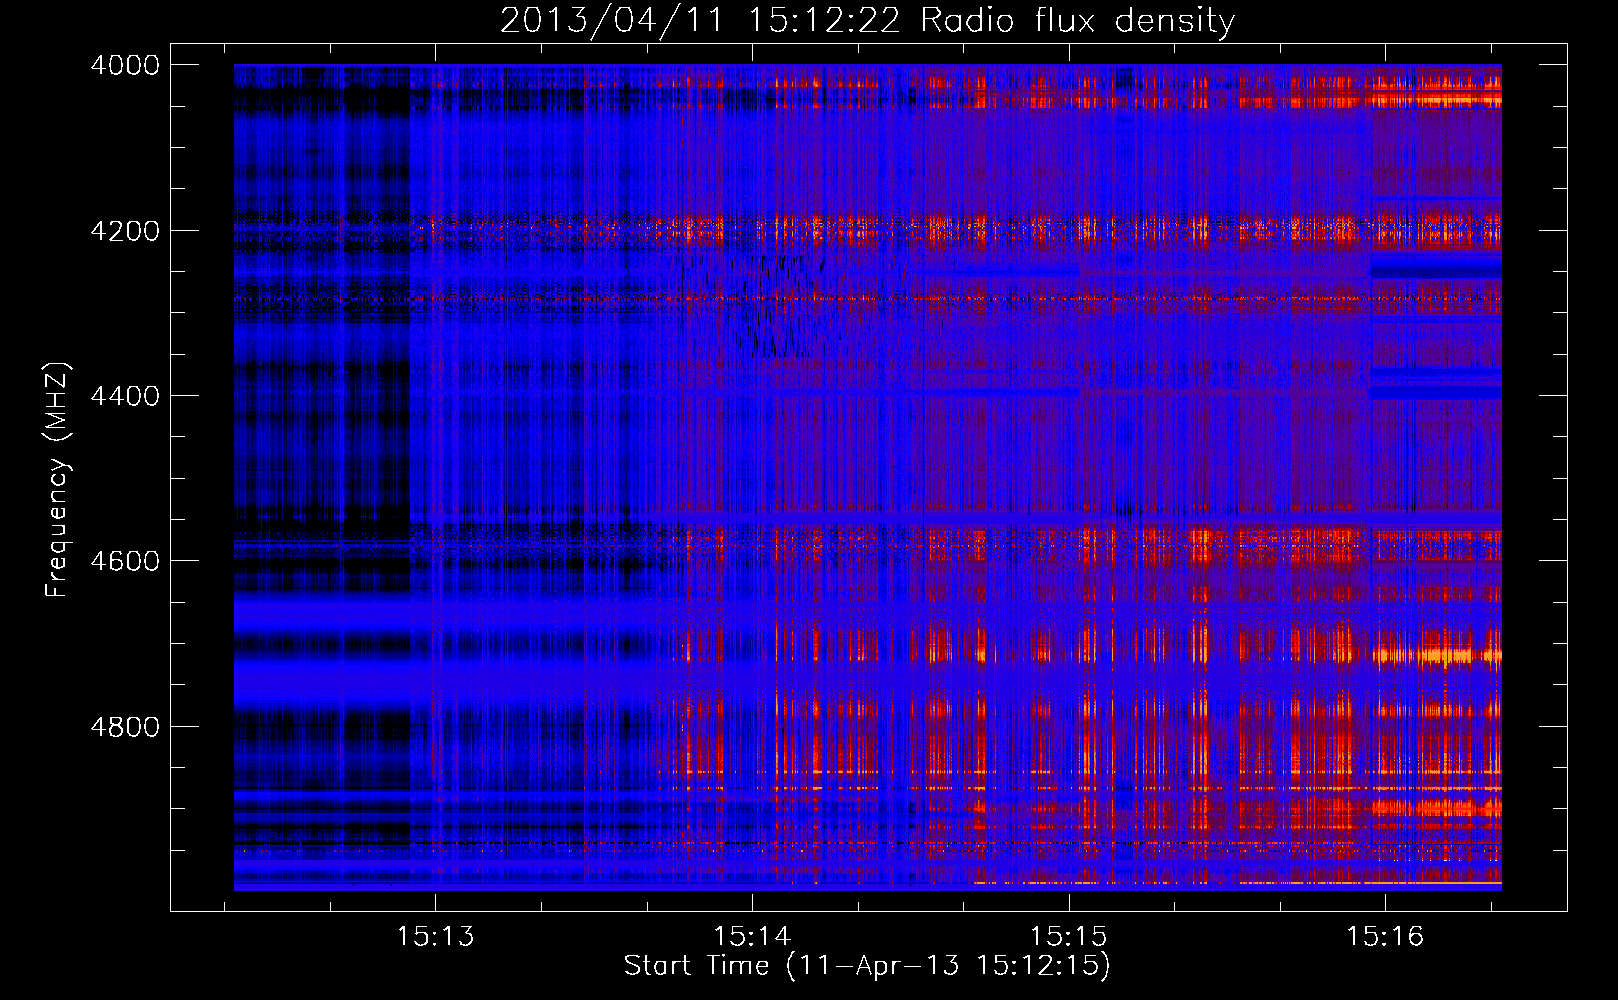Click the 15:13 time tick label
The height and width of the screenshot is (1000, 1618).
[435, 937]
